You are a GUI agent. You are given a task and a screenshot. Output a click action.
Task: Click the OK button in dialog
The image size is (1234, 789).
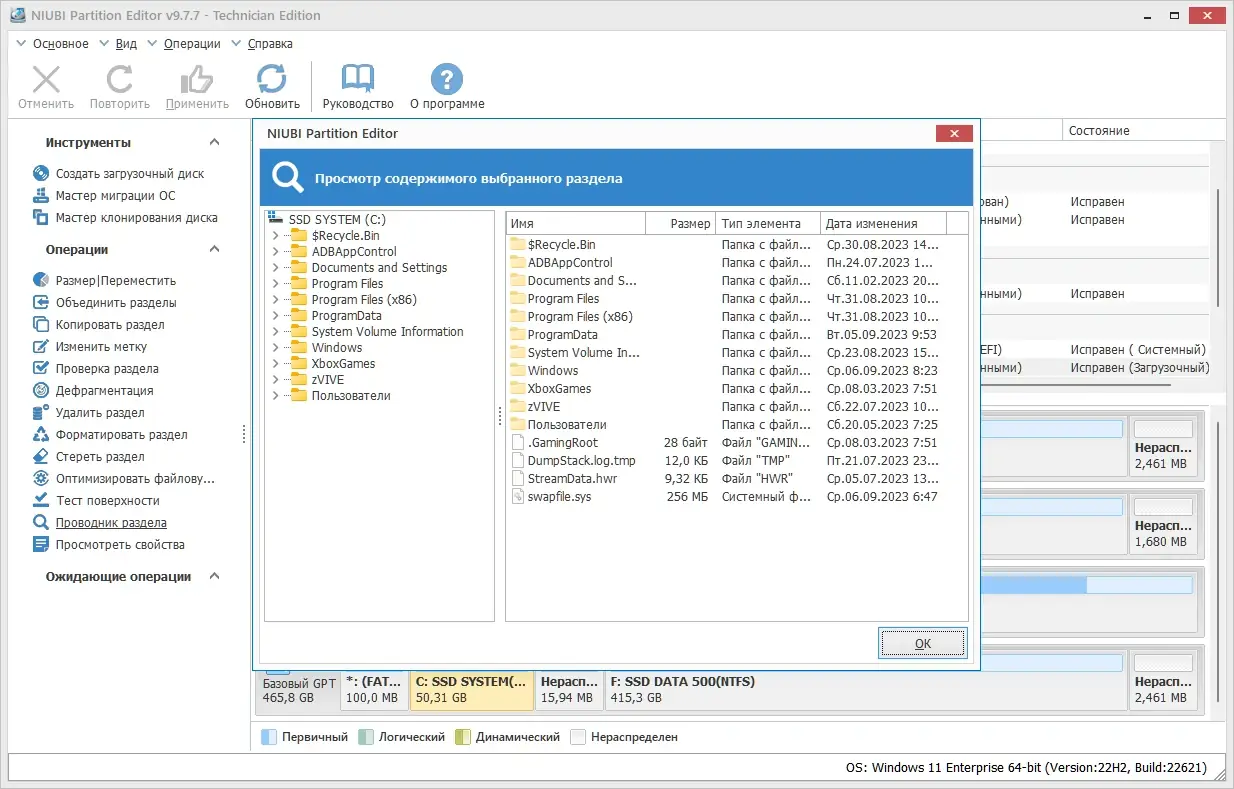[923, 643]
